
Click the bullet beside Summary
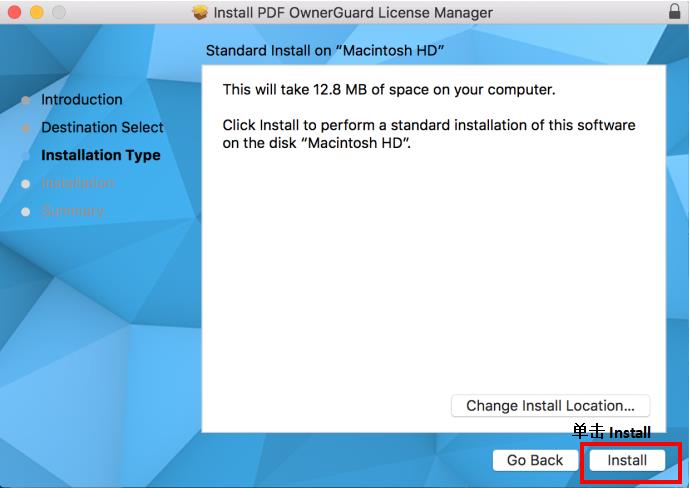click(x=25, y=212)
